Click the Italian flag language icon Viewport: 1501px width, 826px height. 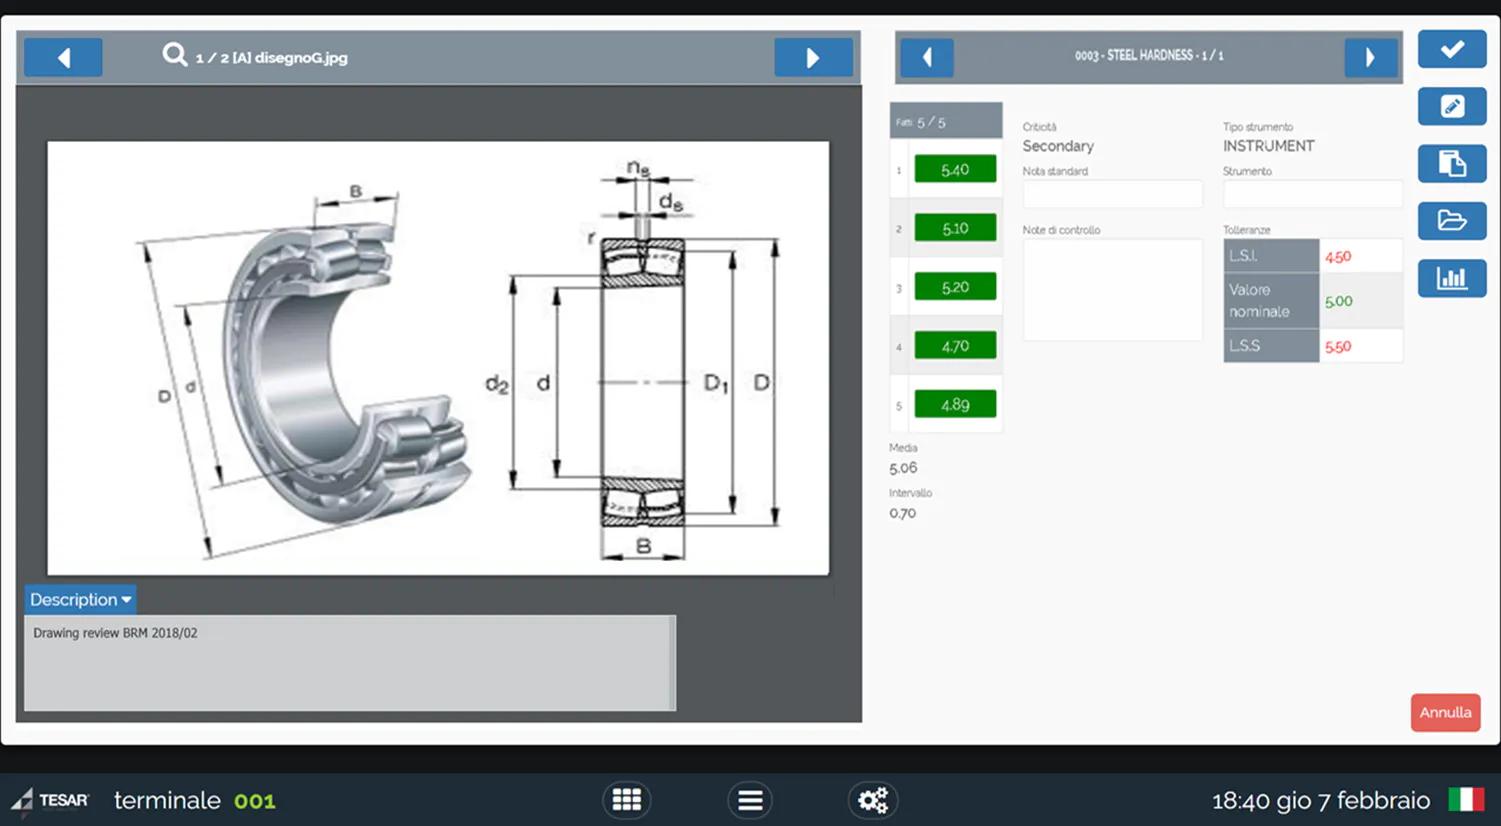tap(1466, 800)
